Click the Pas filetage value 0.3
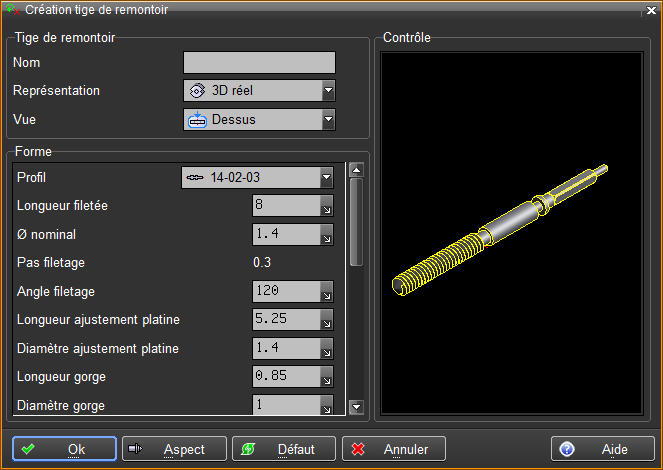This screenshot has width=663, height=470. point(262,262)
